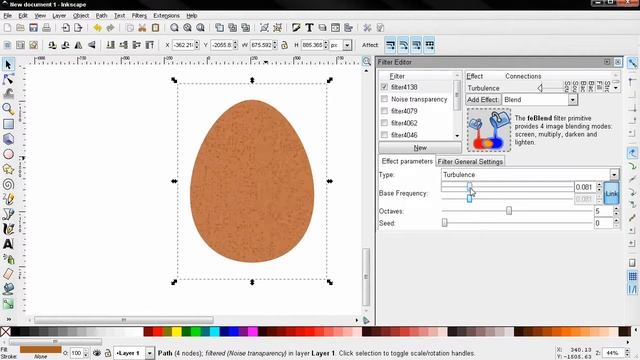Select the Ellipse tool
This screenshot has height=360, width=640.
(x=8, y=154)
